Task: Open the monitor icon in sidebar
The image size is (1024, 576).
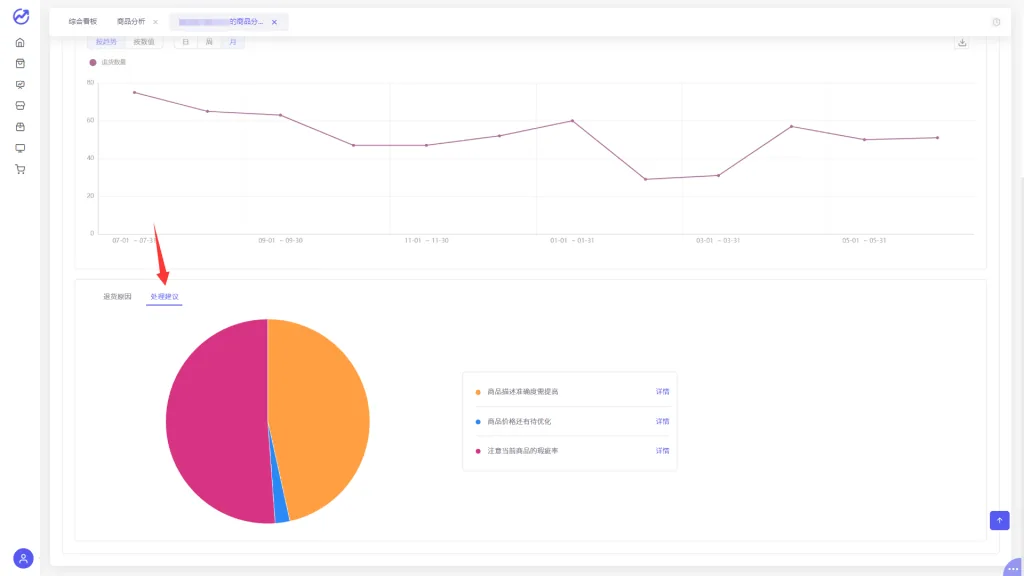Action: (20, 148)
